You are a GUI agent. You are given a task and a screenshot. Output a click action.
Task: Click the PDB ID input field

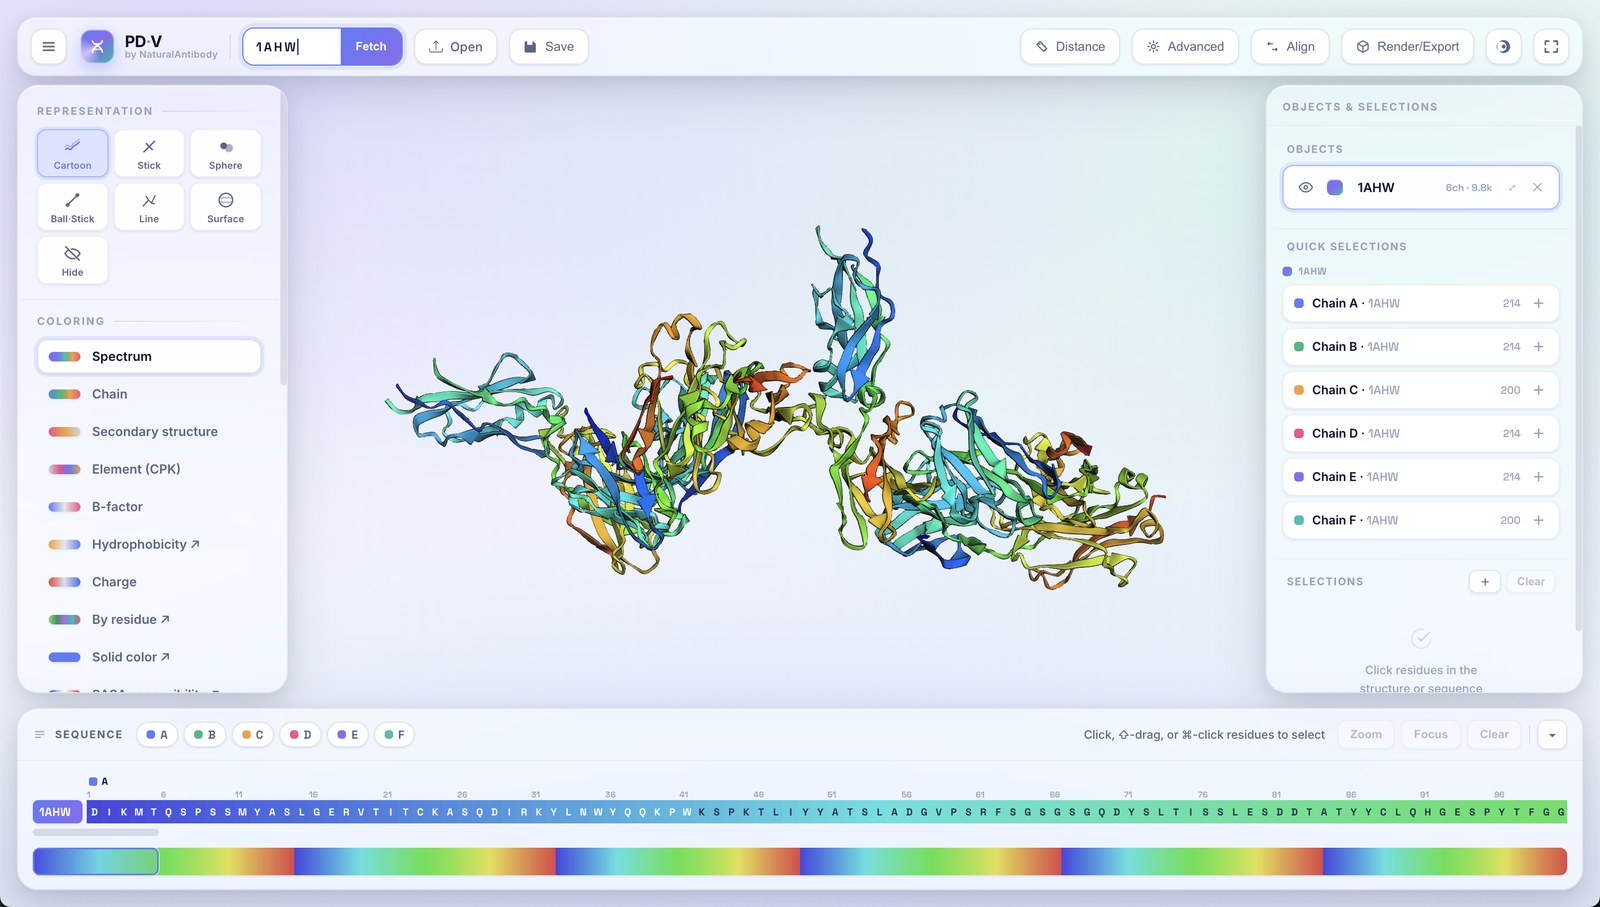point(292,46)
